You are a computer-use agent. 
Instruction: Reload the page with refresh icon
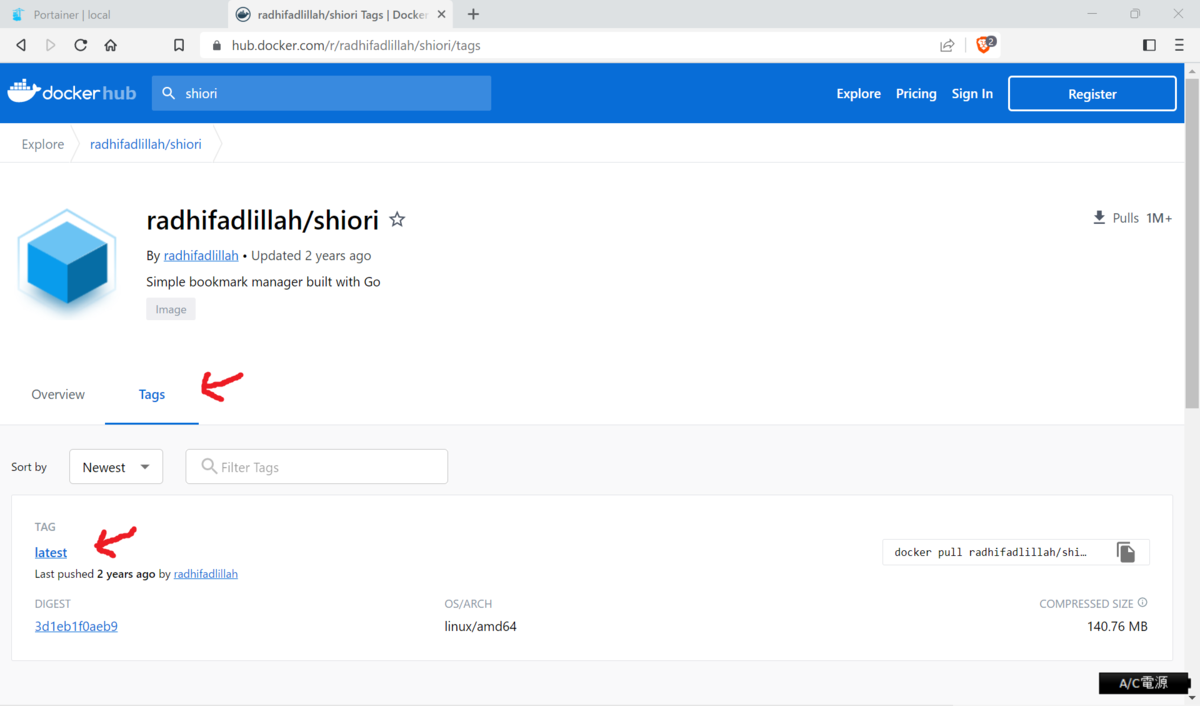tap(81, 45)
